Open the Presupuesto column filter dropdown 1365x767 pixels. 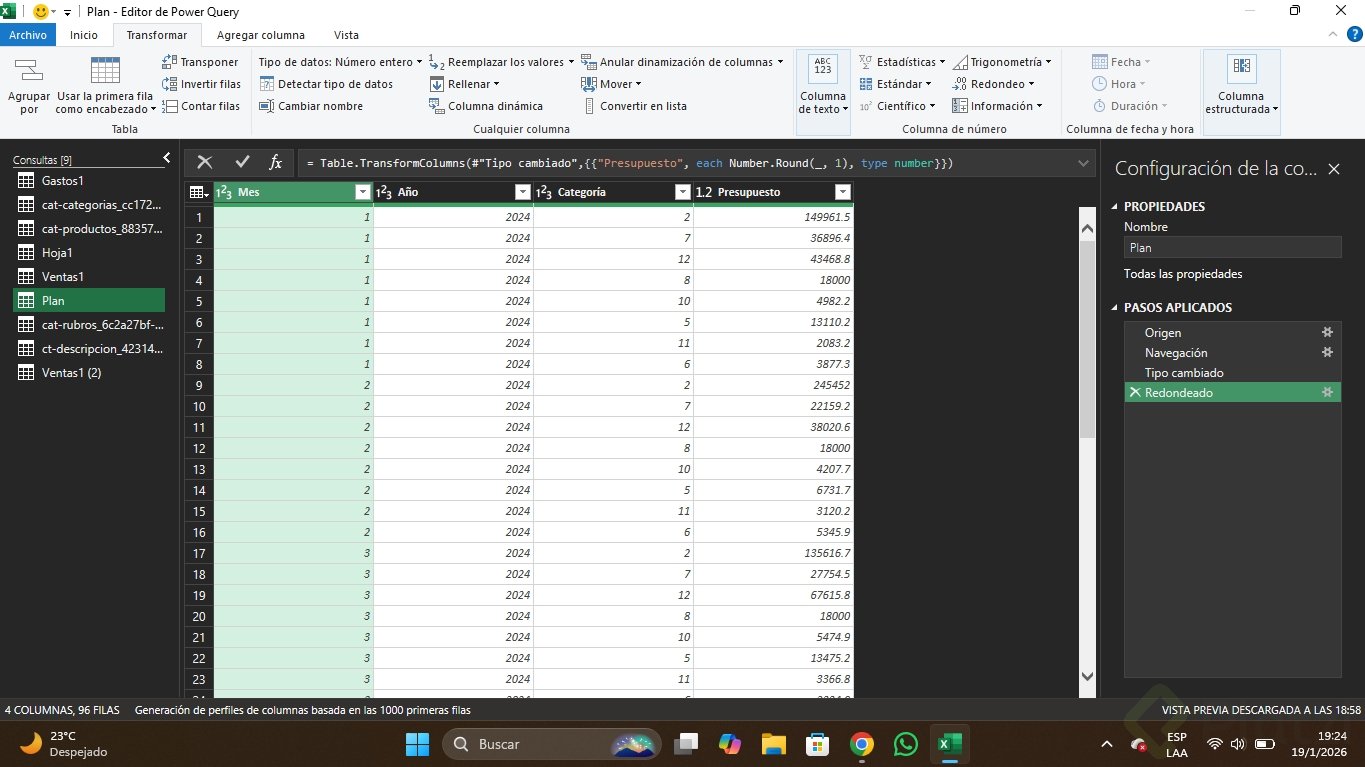tap(842, 192)
